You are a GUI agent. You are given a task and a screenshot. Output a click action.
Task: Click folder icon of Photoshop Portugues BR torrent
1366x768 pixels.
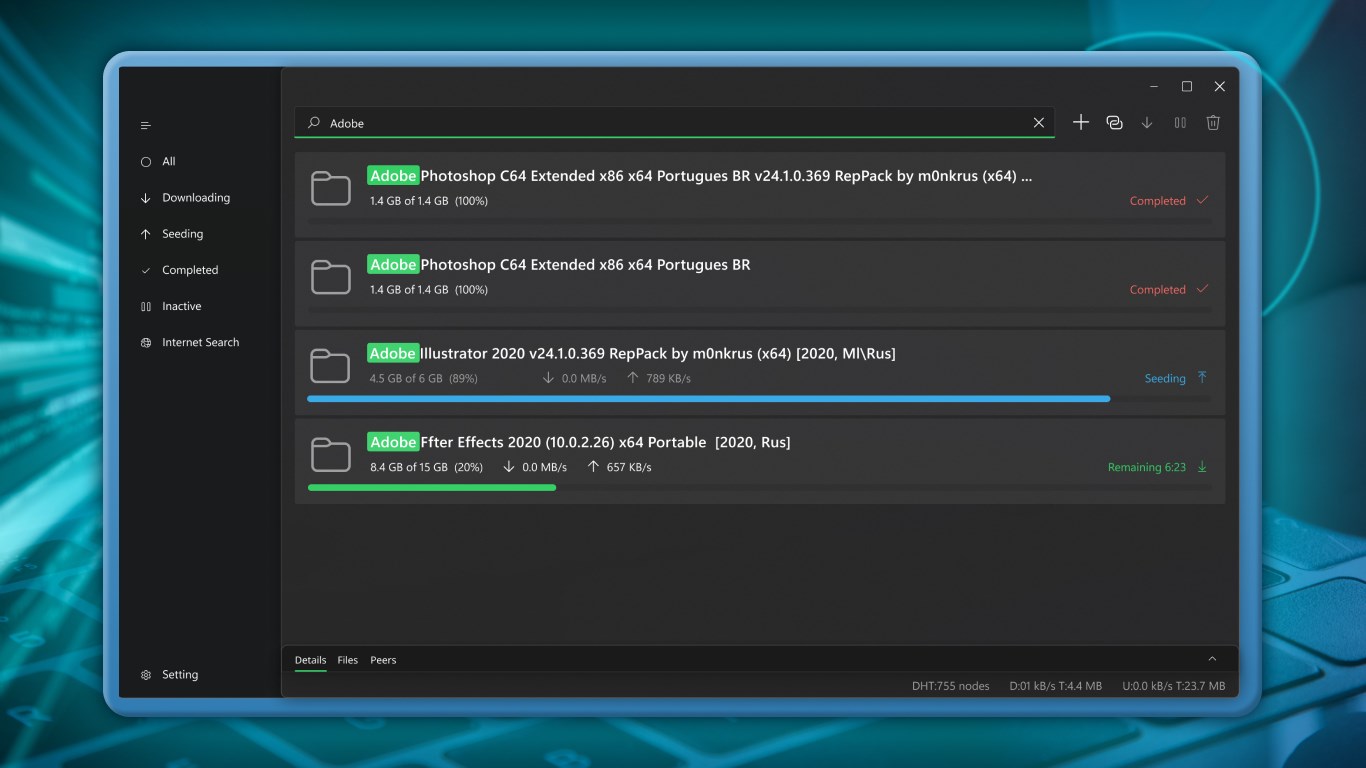(x=330, y=277)
